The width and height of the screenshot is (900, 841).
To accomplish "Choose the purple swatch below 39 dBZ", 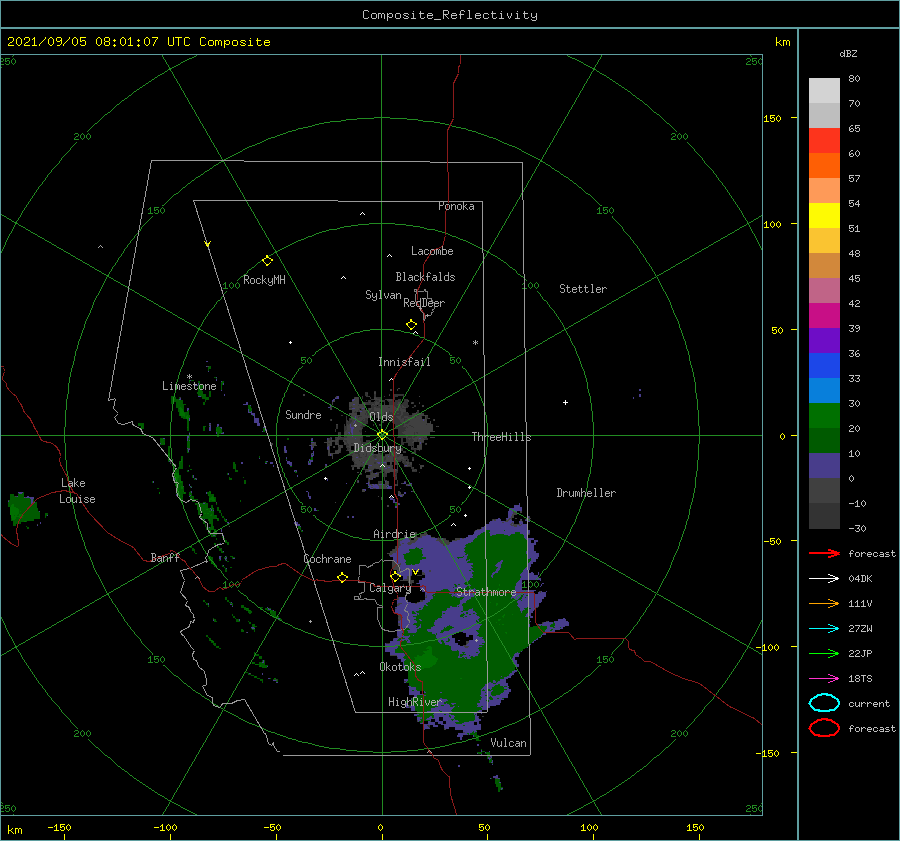I will [824, 340].
